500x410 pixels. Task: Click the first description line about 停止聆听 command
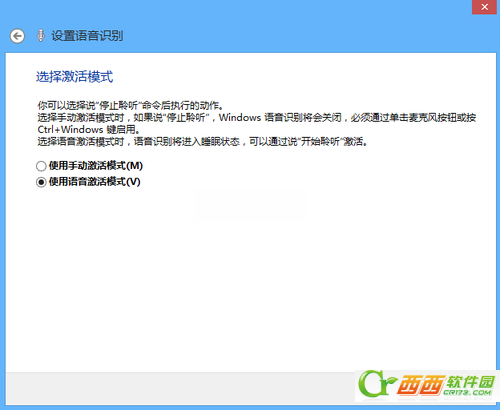coord(130,106)
